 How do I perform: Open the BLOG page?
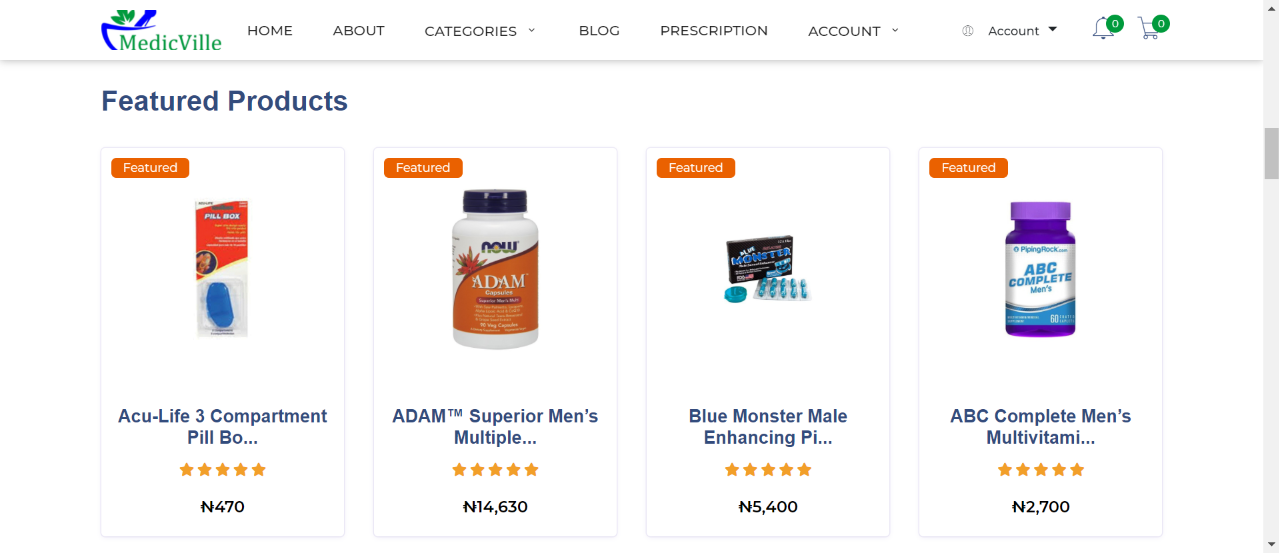tap(599, 31)
